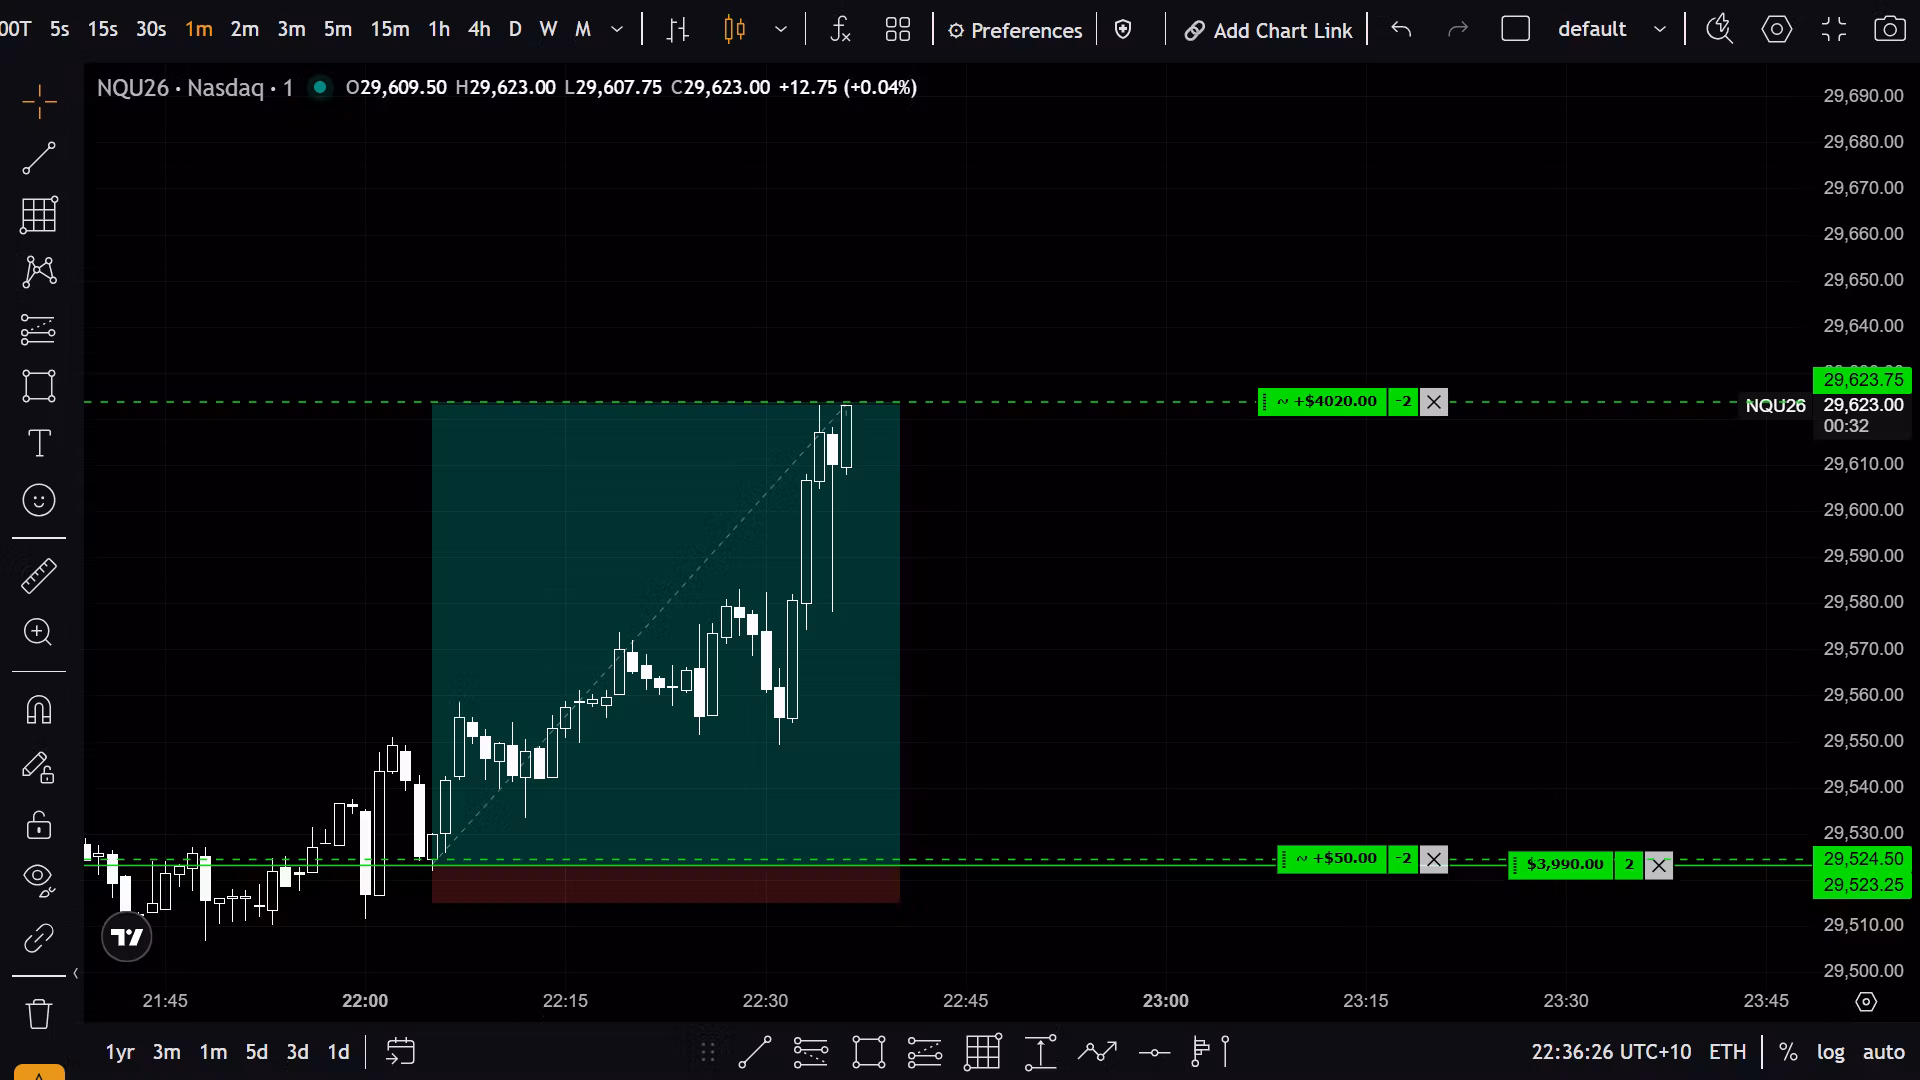The height and width of the screenshot is (1080, 1920).
Task: Cancel the +$4020.00 order
Action: (x=1434, y=402)
